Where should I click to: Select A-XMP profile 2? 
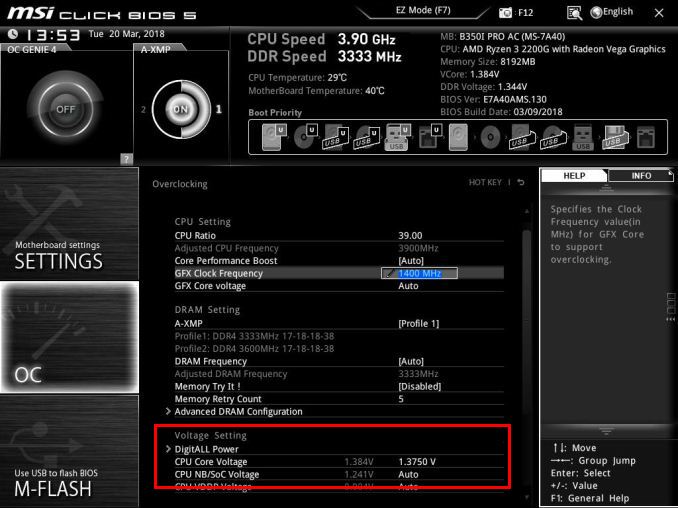click(x=143, y=109)
